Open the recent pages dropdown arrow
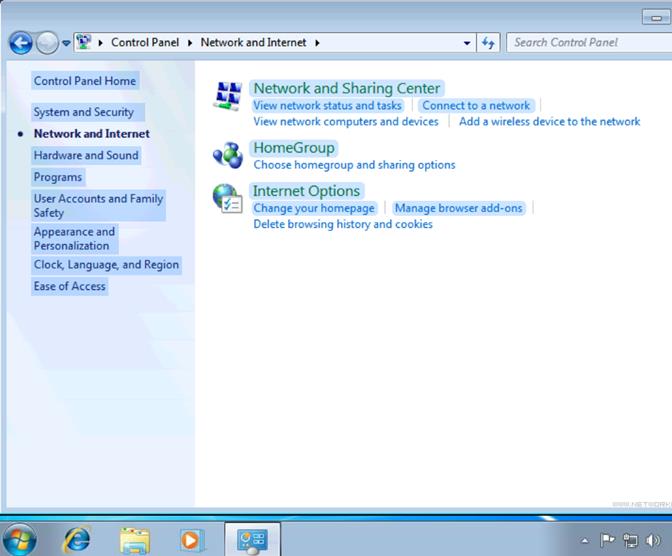The height and width of the screenshot is (556, 672). coord(66,43)
